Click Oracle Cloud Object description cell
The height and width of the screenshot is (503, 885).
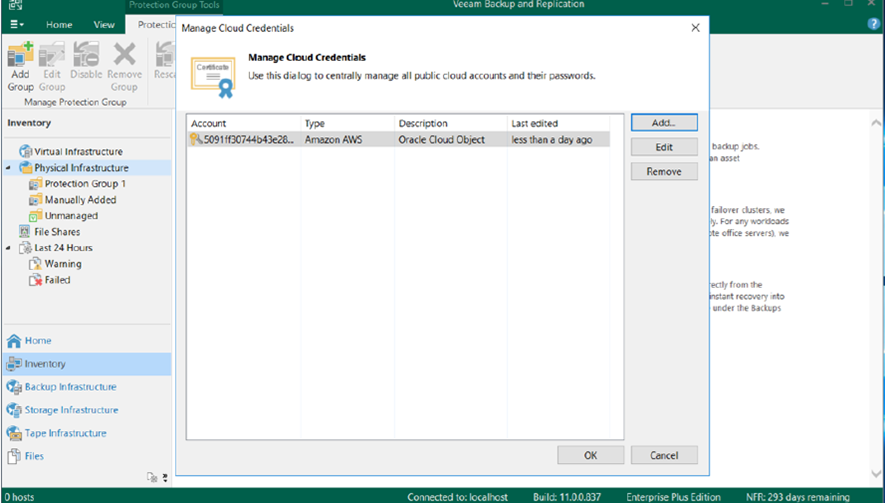pos(441,139)
